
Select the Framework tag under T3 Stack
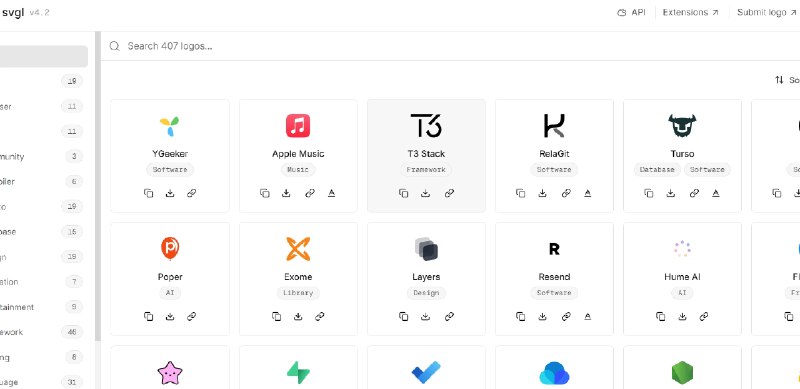tap(426, 169)
